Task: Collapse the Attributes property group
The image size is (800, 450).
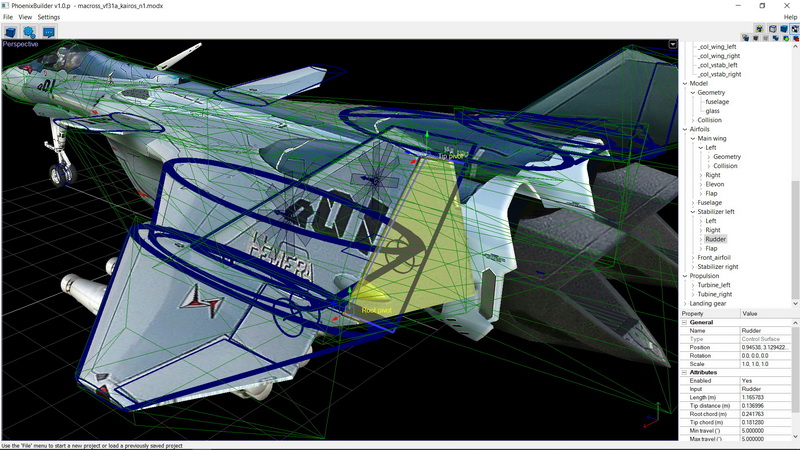Action: tap(684, 372)
